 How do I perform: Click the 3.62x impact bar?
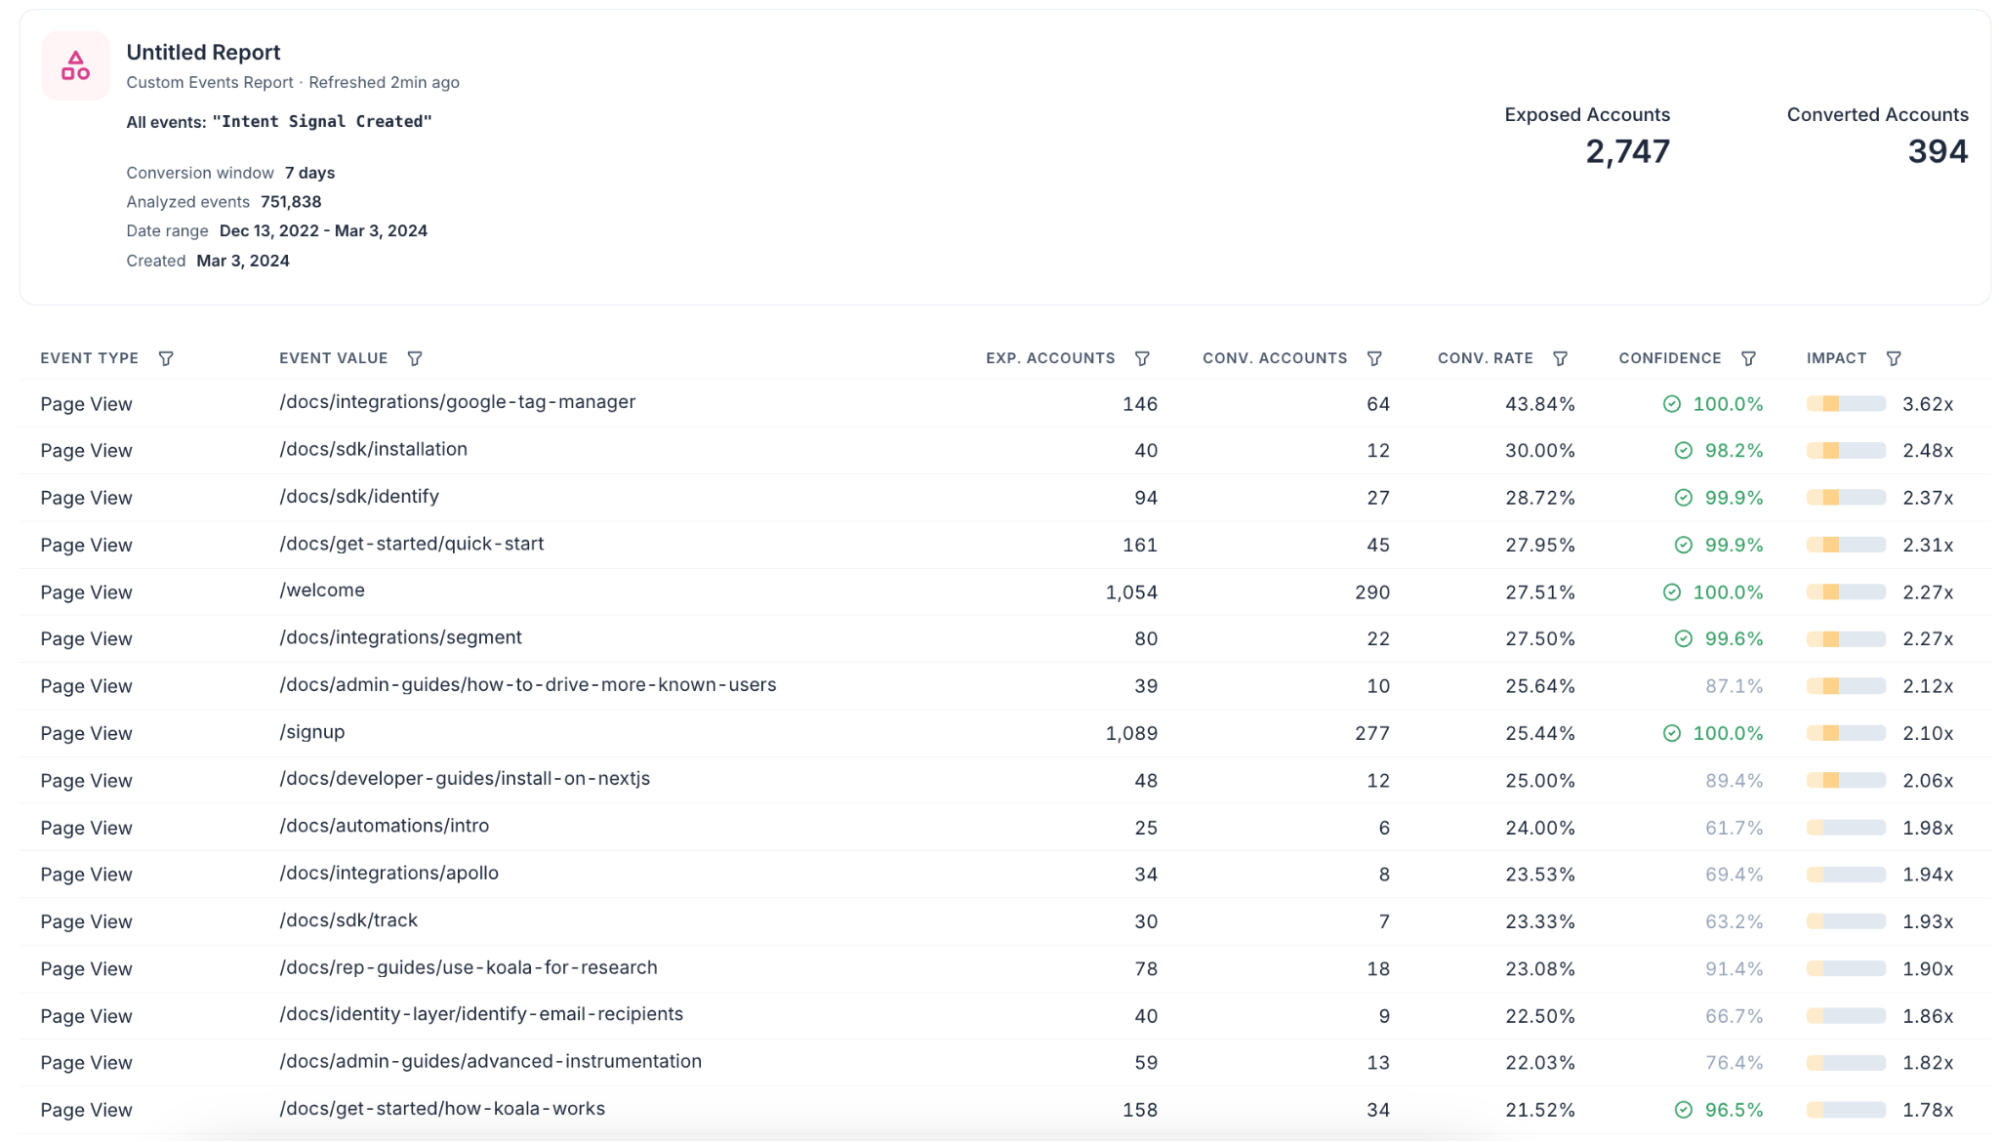pyautogui.click(x=1845, y=404)
